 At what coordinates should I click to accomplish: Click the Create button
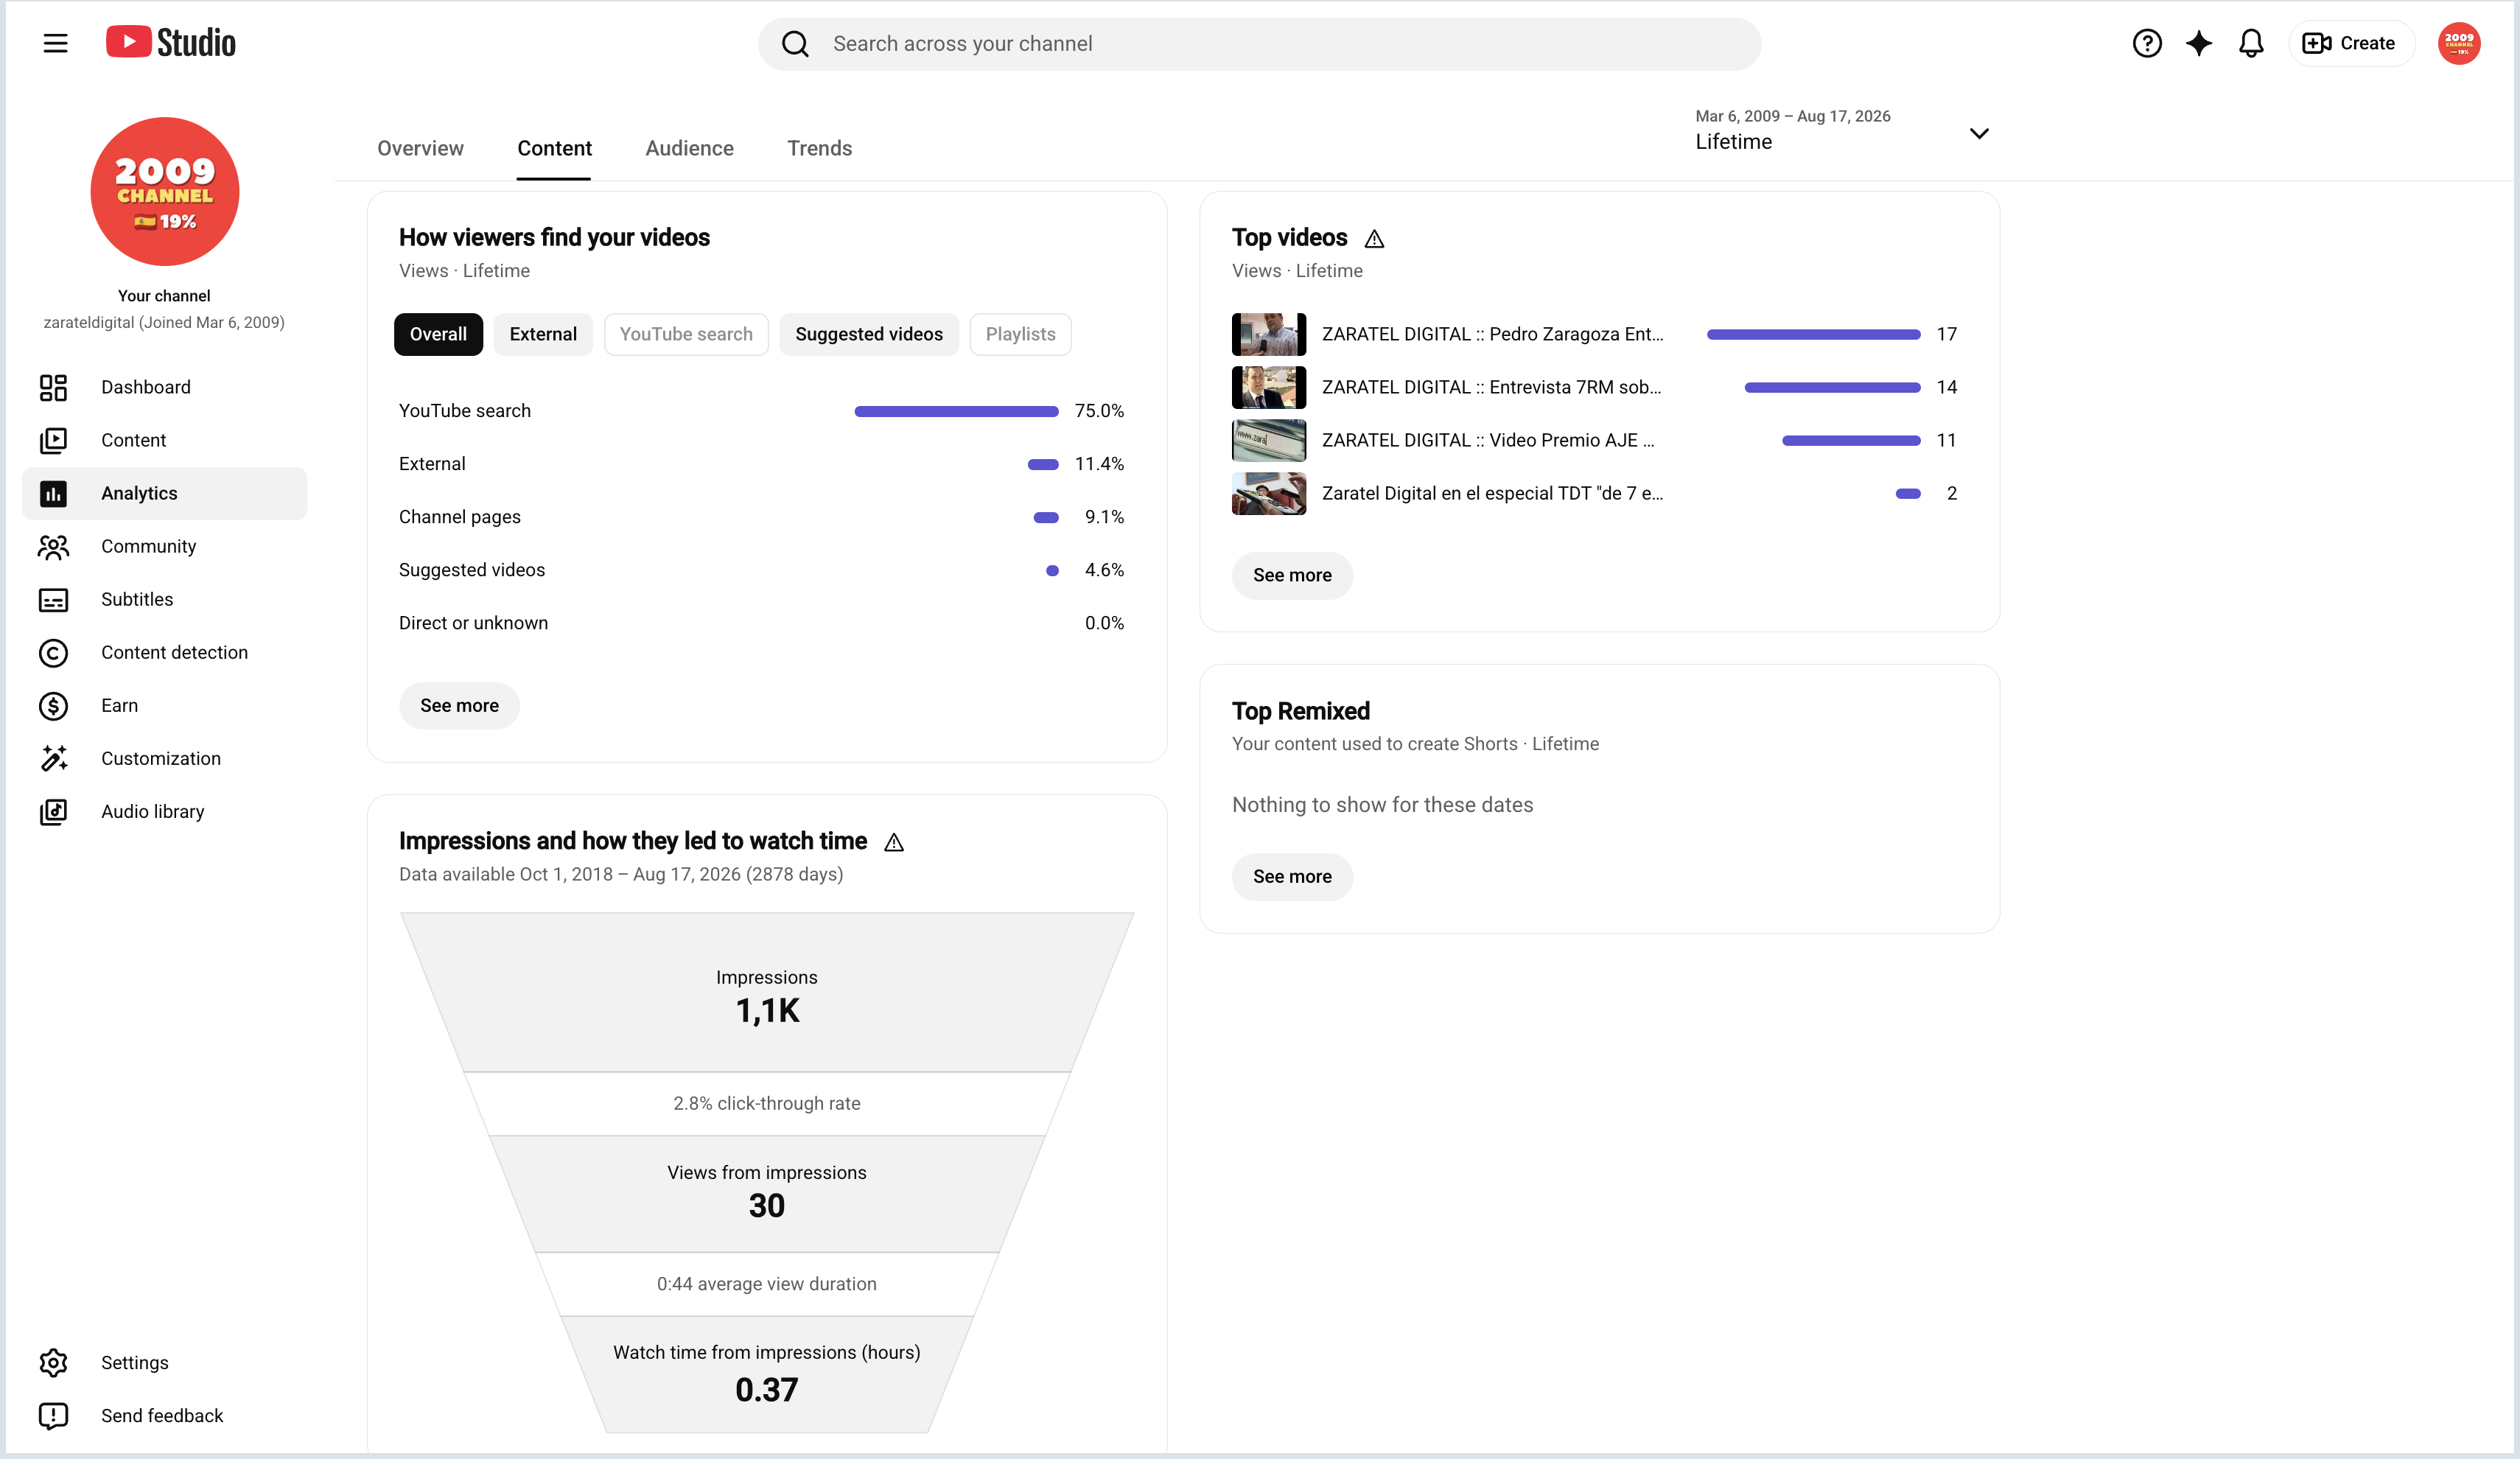tap(2350, 43)
